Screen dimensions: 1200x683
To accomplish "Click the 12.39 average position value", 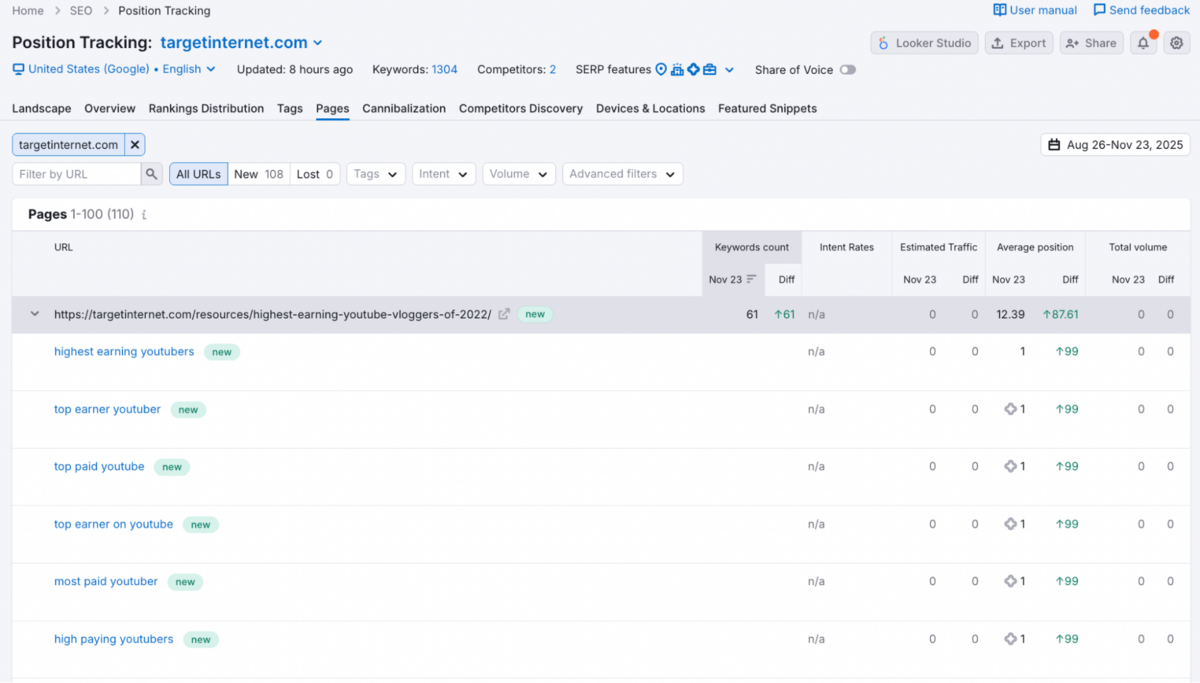I will [x=1011, y=314].
